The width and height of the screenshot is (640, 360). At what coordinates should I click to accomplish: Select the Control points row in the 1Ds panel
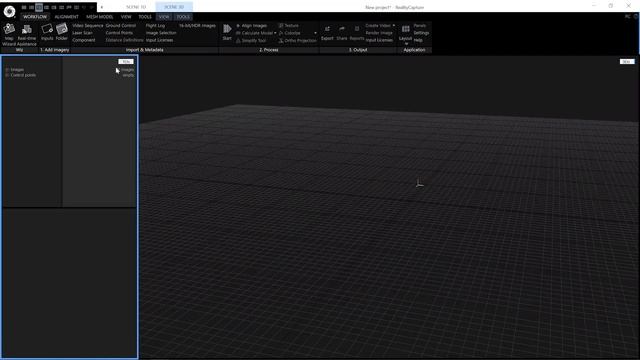23,75
